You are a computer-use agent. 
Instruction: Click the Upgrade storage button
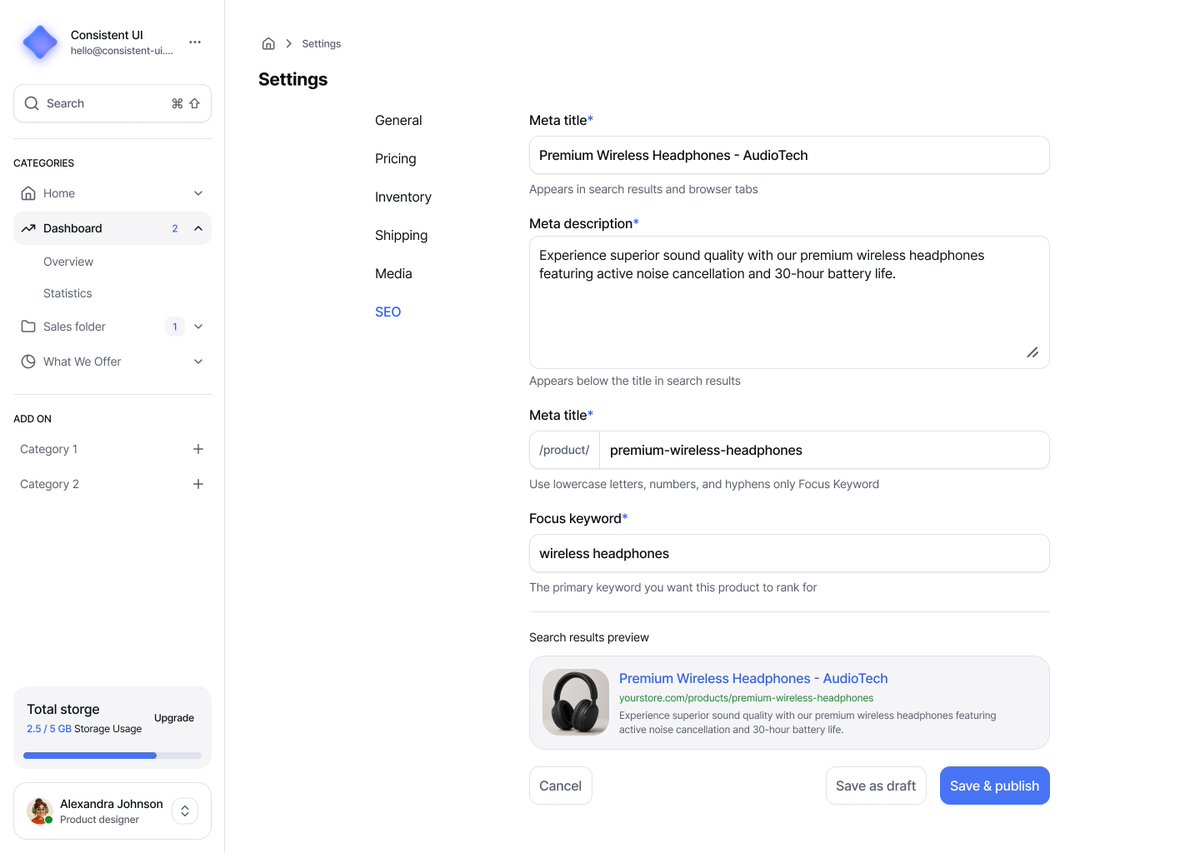[x=174, y=718]
